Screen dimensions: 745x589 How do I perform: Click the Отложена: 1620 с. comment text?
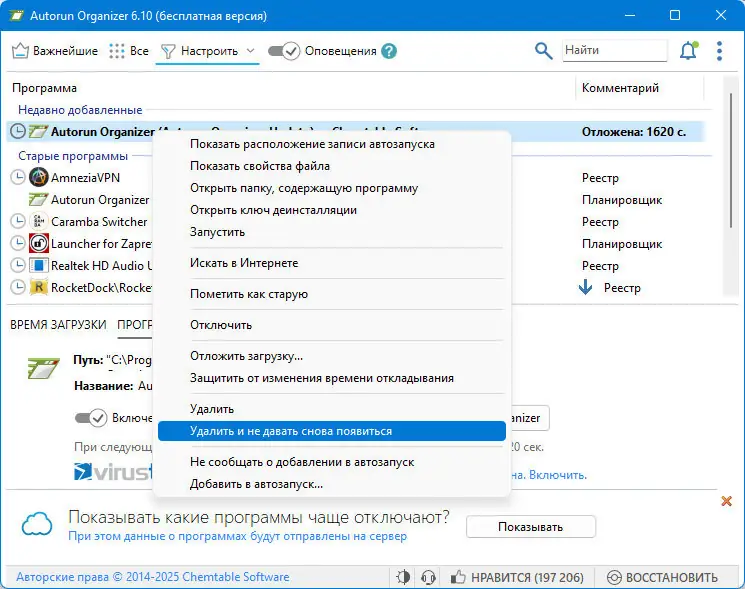click(634, 132)
